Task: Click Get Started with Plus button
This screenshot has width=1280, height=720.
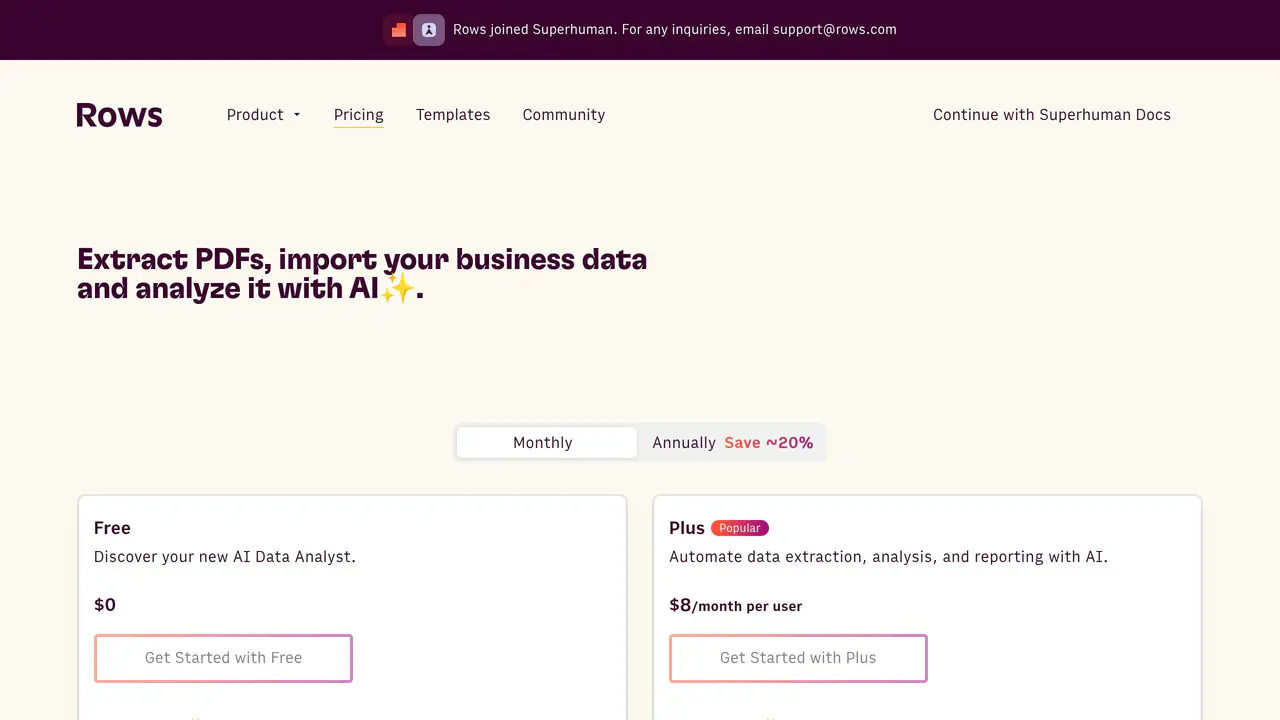Action: (798, 658)
